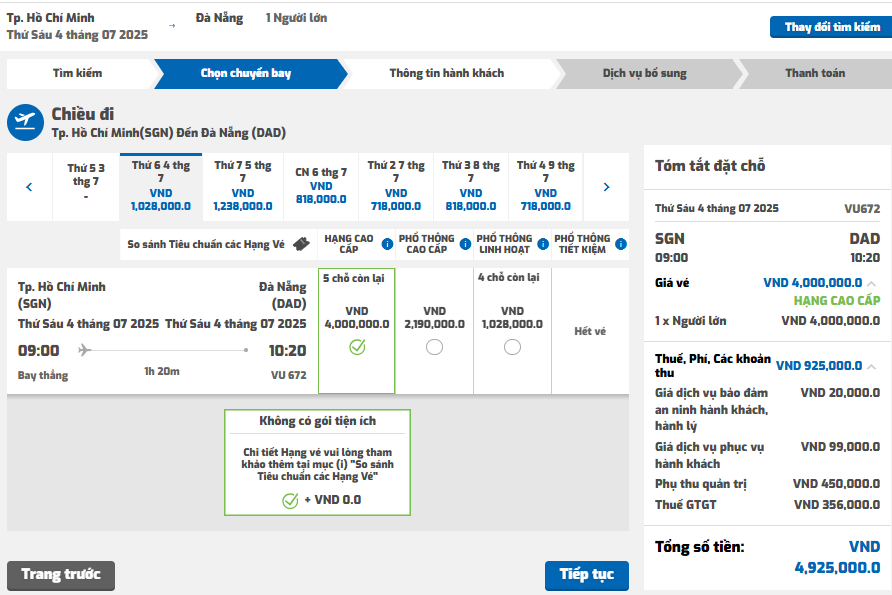This screenshot has width=892, height=595.
Task: Show later dates with the right arrow
Action: click(x=606, y=187)
